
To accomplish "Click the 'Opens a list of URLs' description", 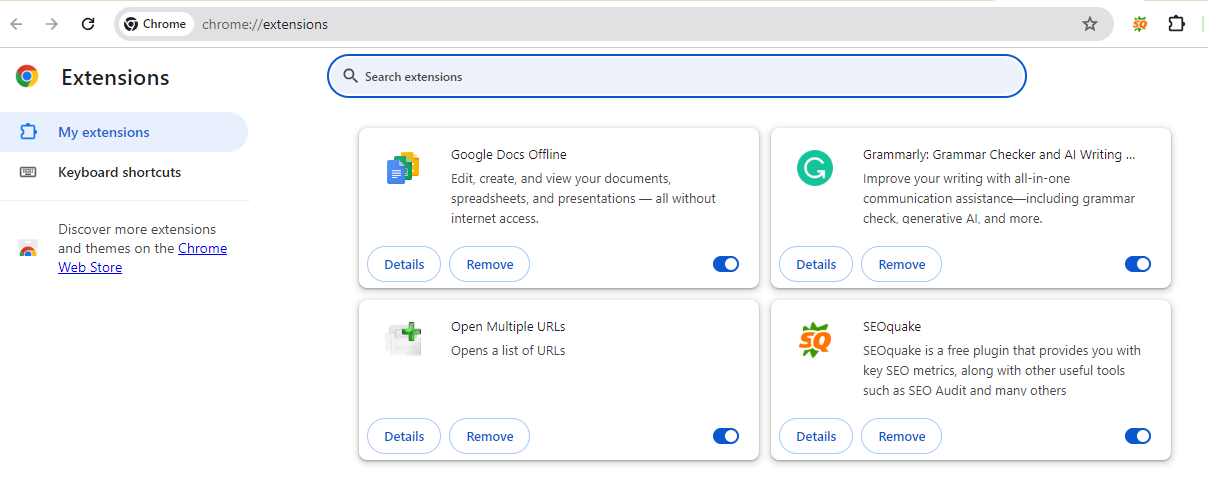I will pos(508,350).
